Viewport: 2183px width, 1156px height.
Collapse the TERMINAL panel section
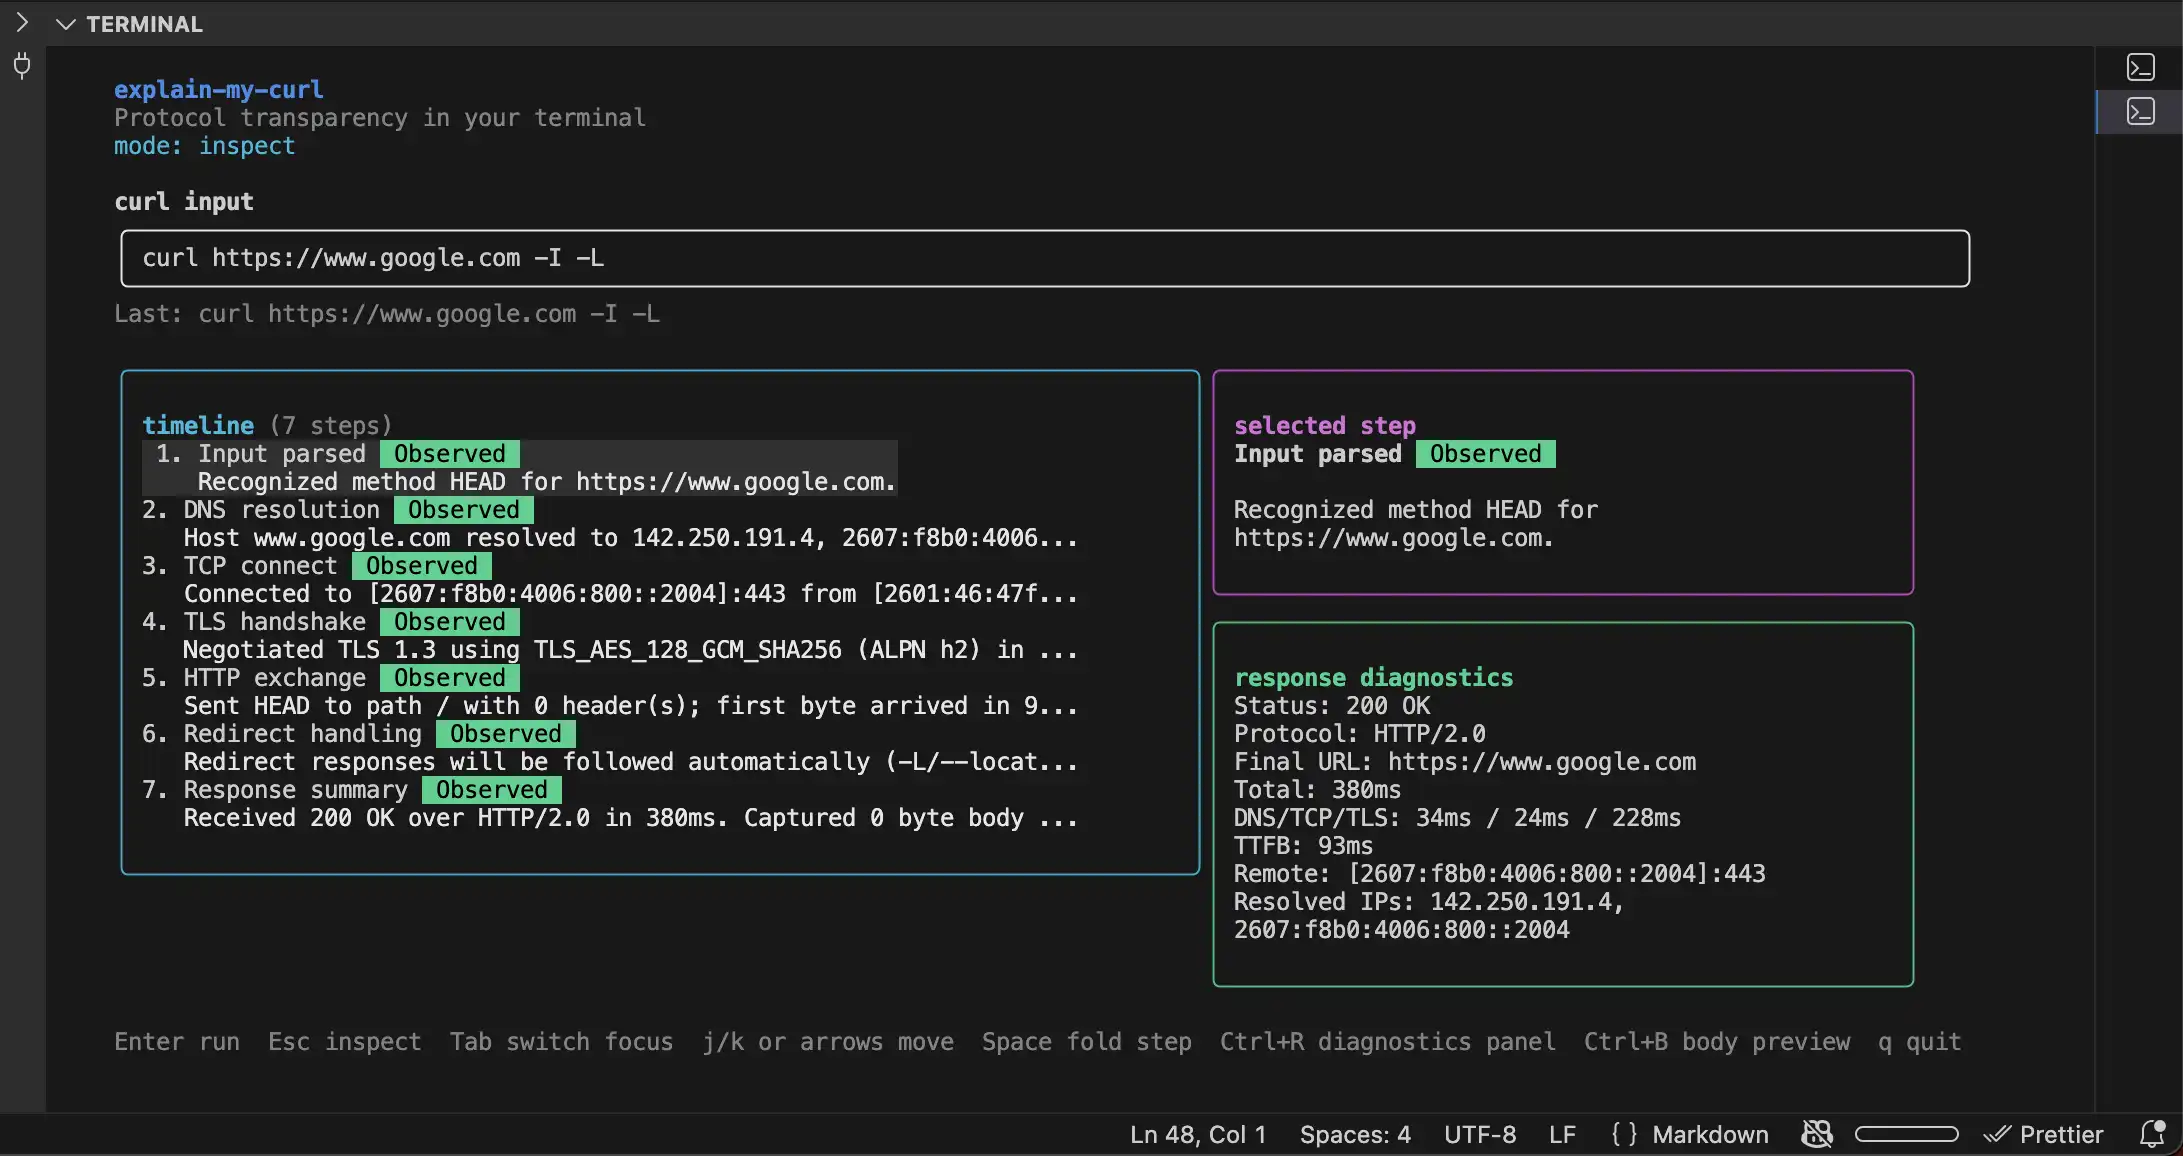click(66, 24)
